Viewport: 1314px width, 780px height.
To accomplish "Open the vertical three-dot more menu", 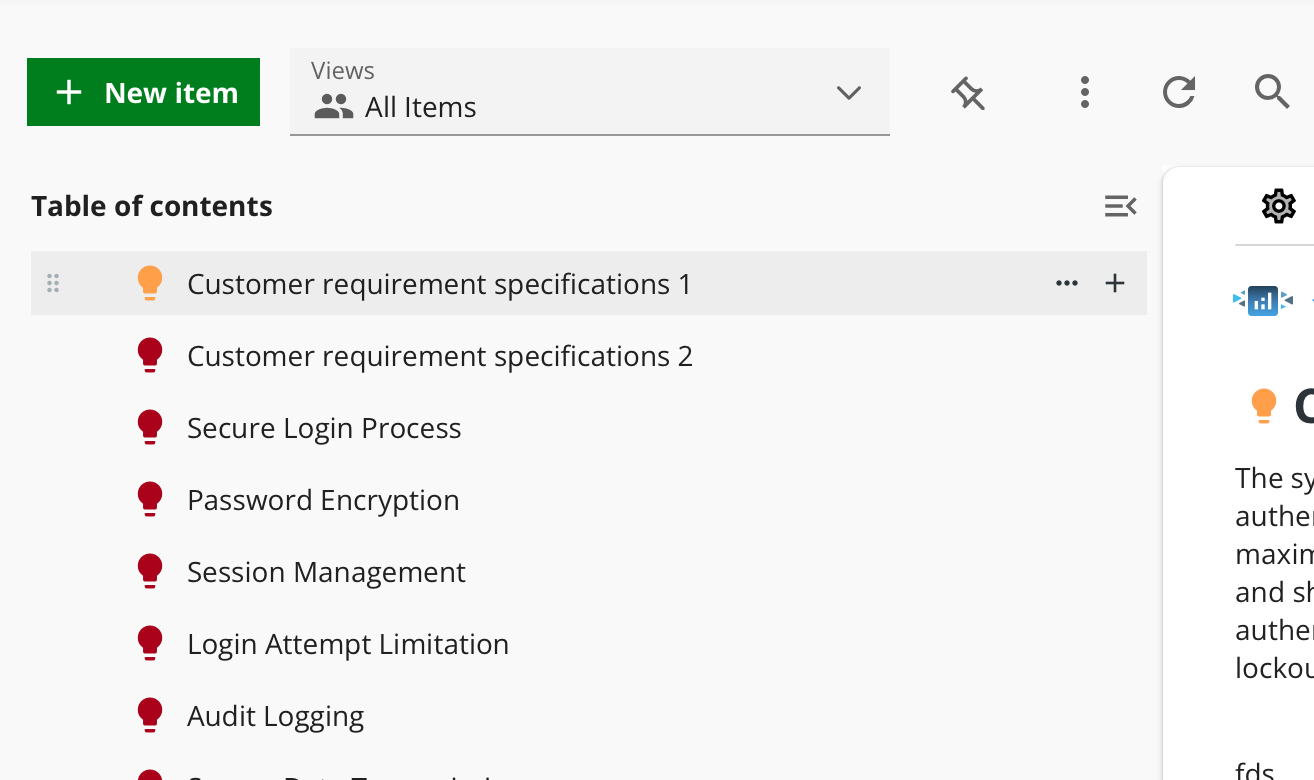I will [1084, 92].
